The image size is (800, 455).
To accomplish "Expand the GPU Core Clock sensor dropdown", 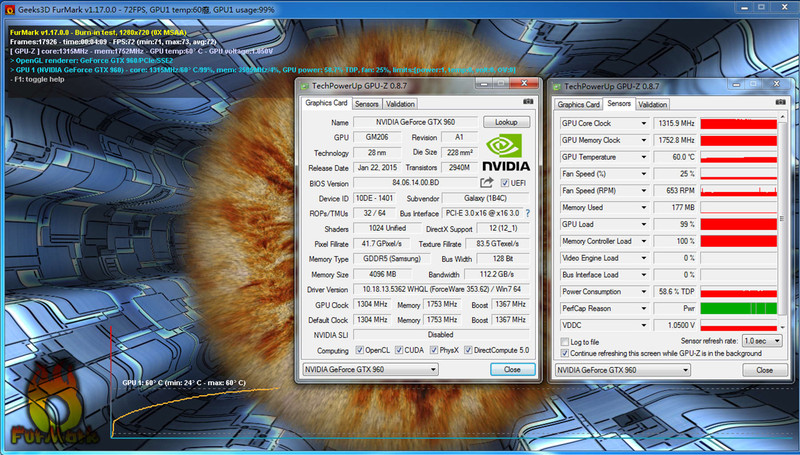I will (643, 123).
